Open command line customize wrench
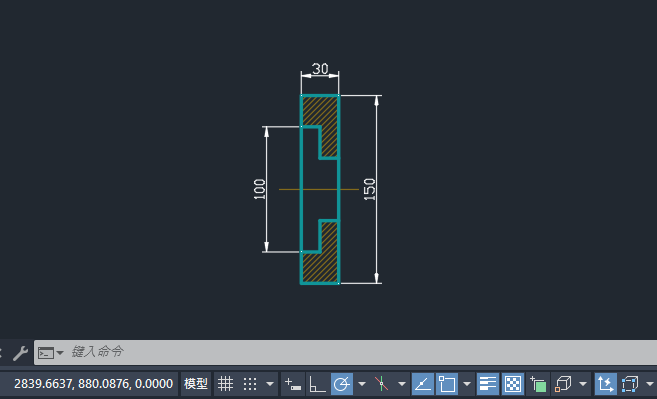Image resolution: width=657 pixels, height=399 pixels. (20, 353)
